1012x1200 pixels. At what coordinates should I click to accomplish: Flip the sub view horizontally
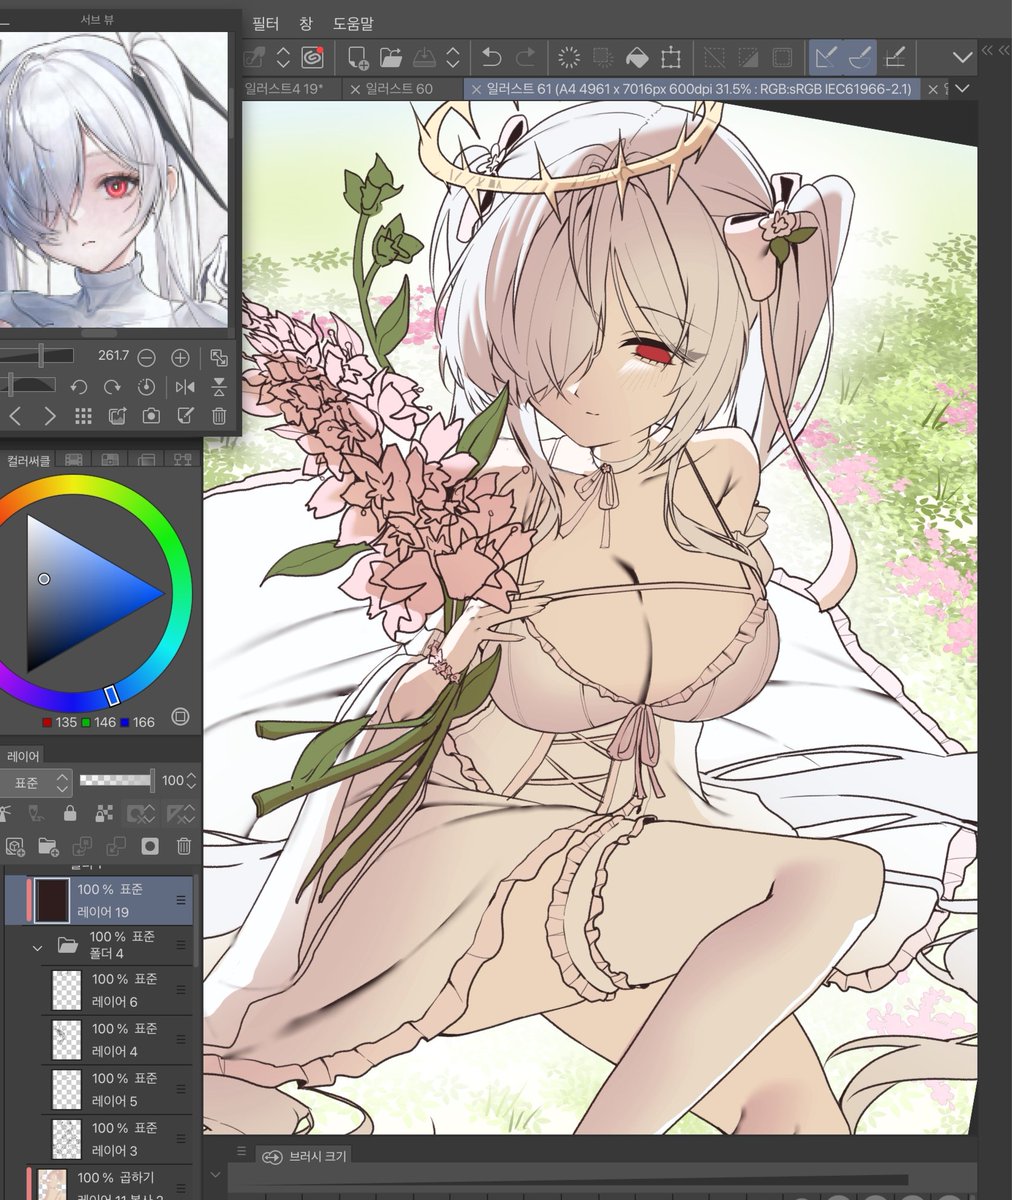point(185,386)
